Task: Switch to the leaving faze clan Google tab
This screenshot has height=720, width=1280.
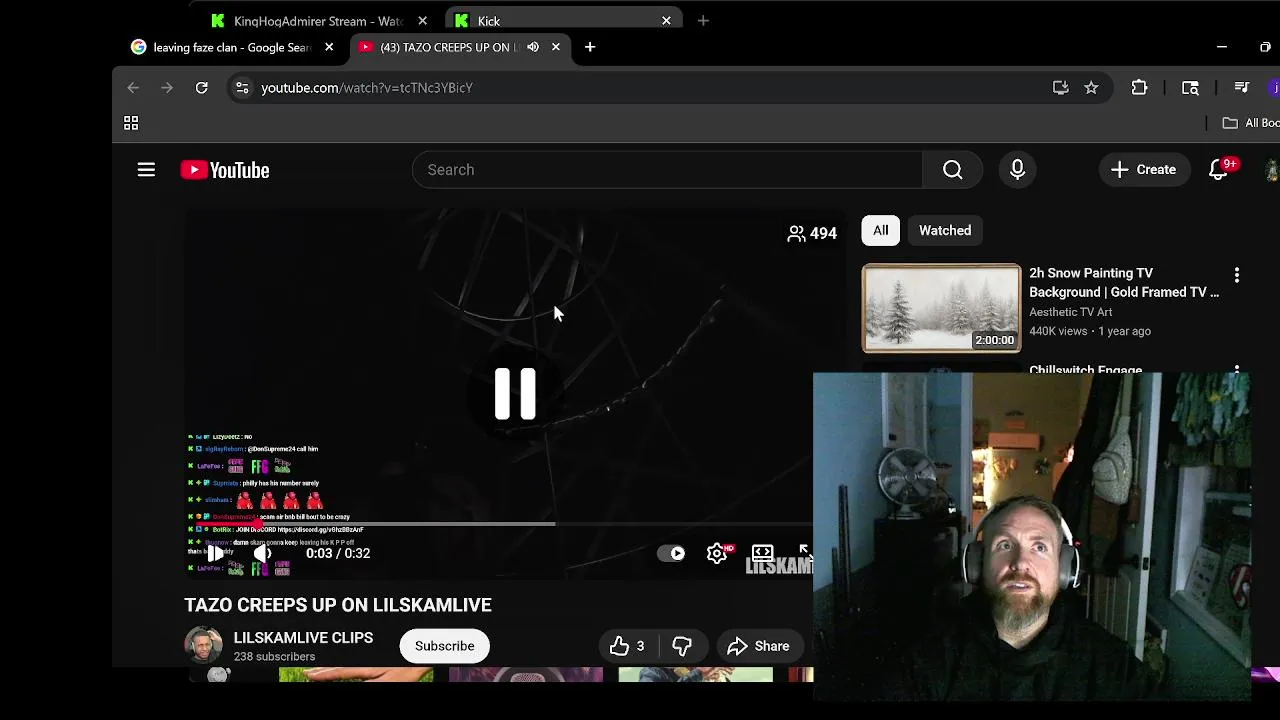Action: point(232,47)
